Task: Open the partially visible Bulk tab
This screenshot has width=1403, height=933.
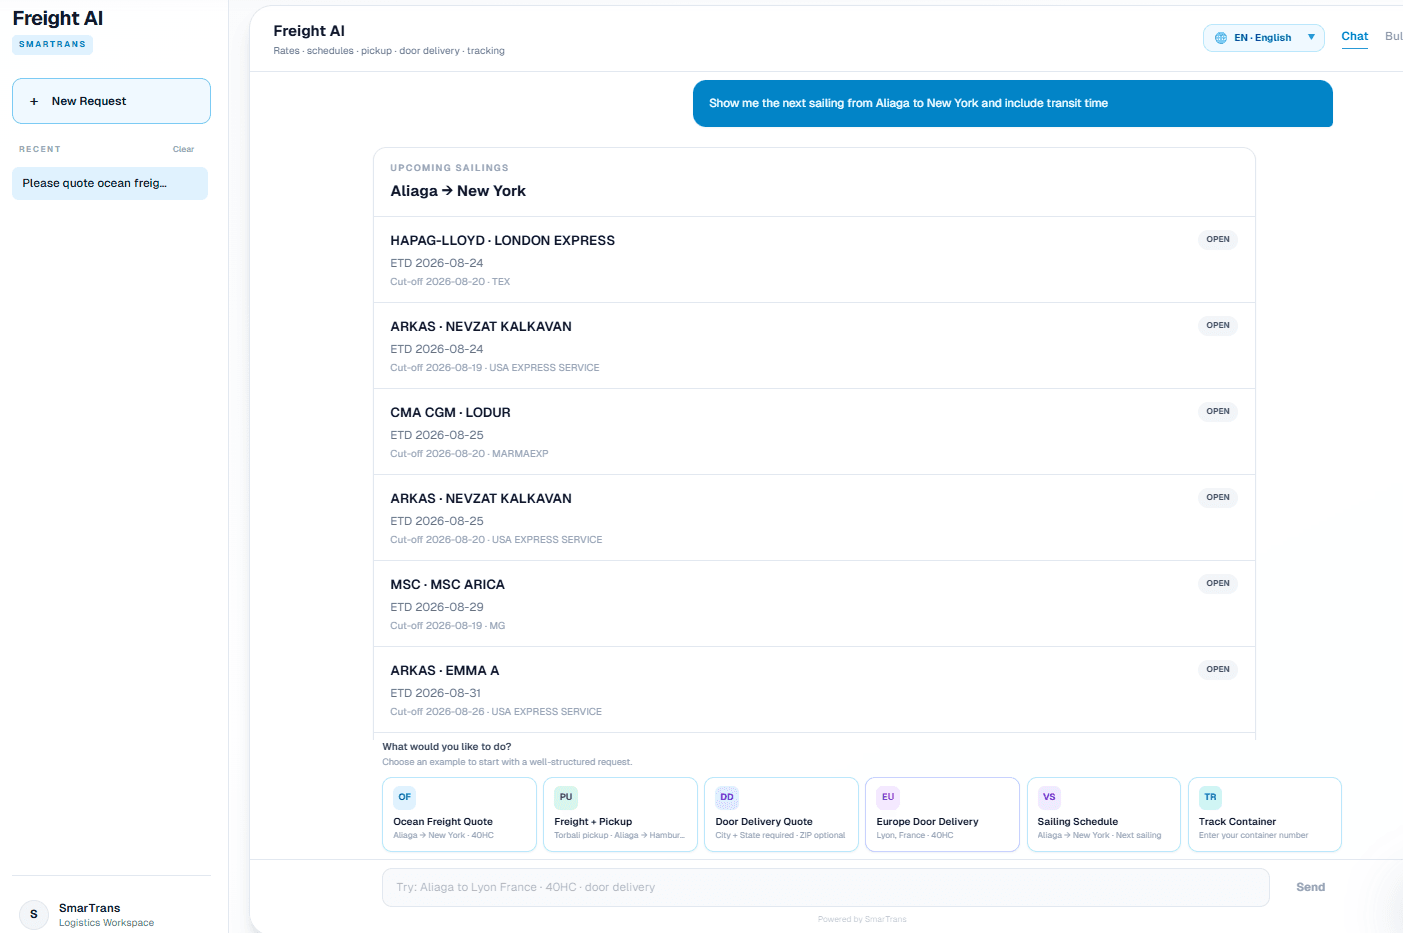Action: click(x=1393, y=36)
